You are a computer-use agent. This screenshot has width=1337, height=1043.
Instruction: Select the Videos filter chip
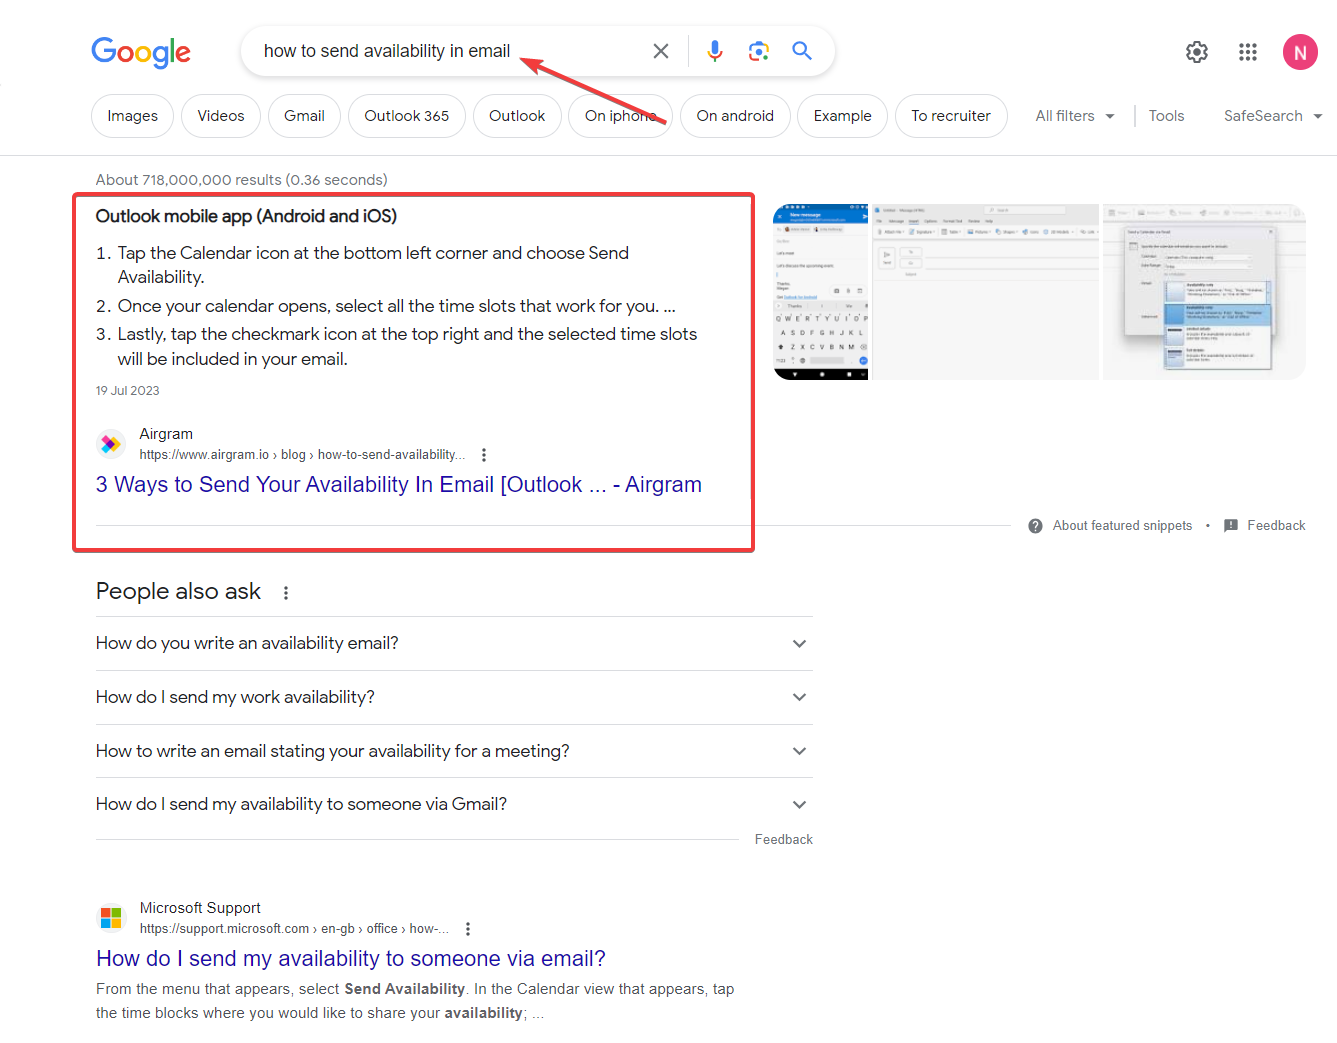pos(221,116)
